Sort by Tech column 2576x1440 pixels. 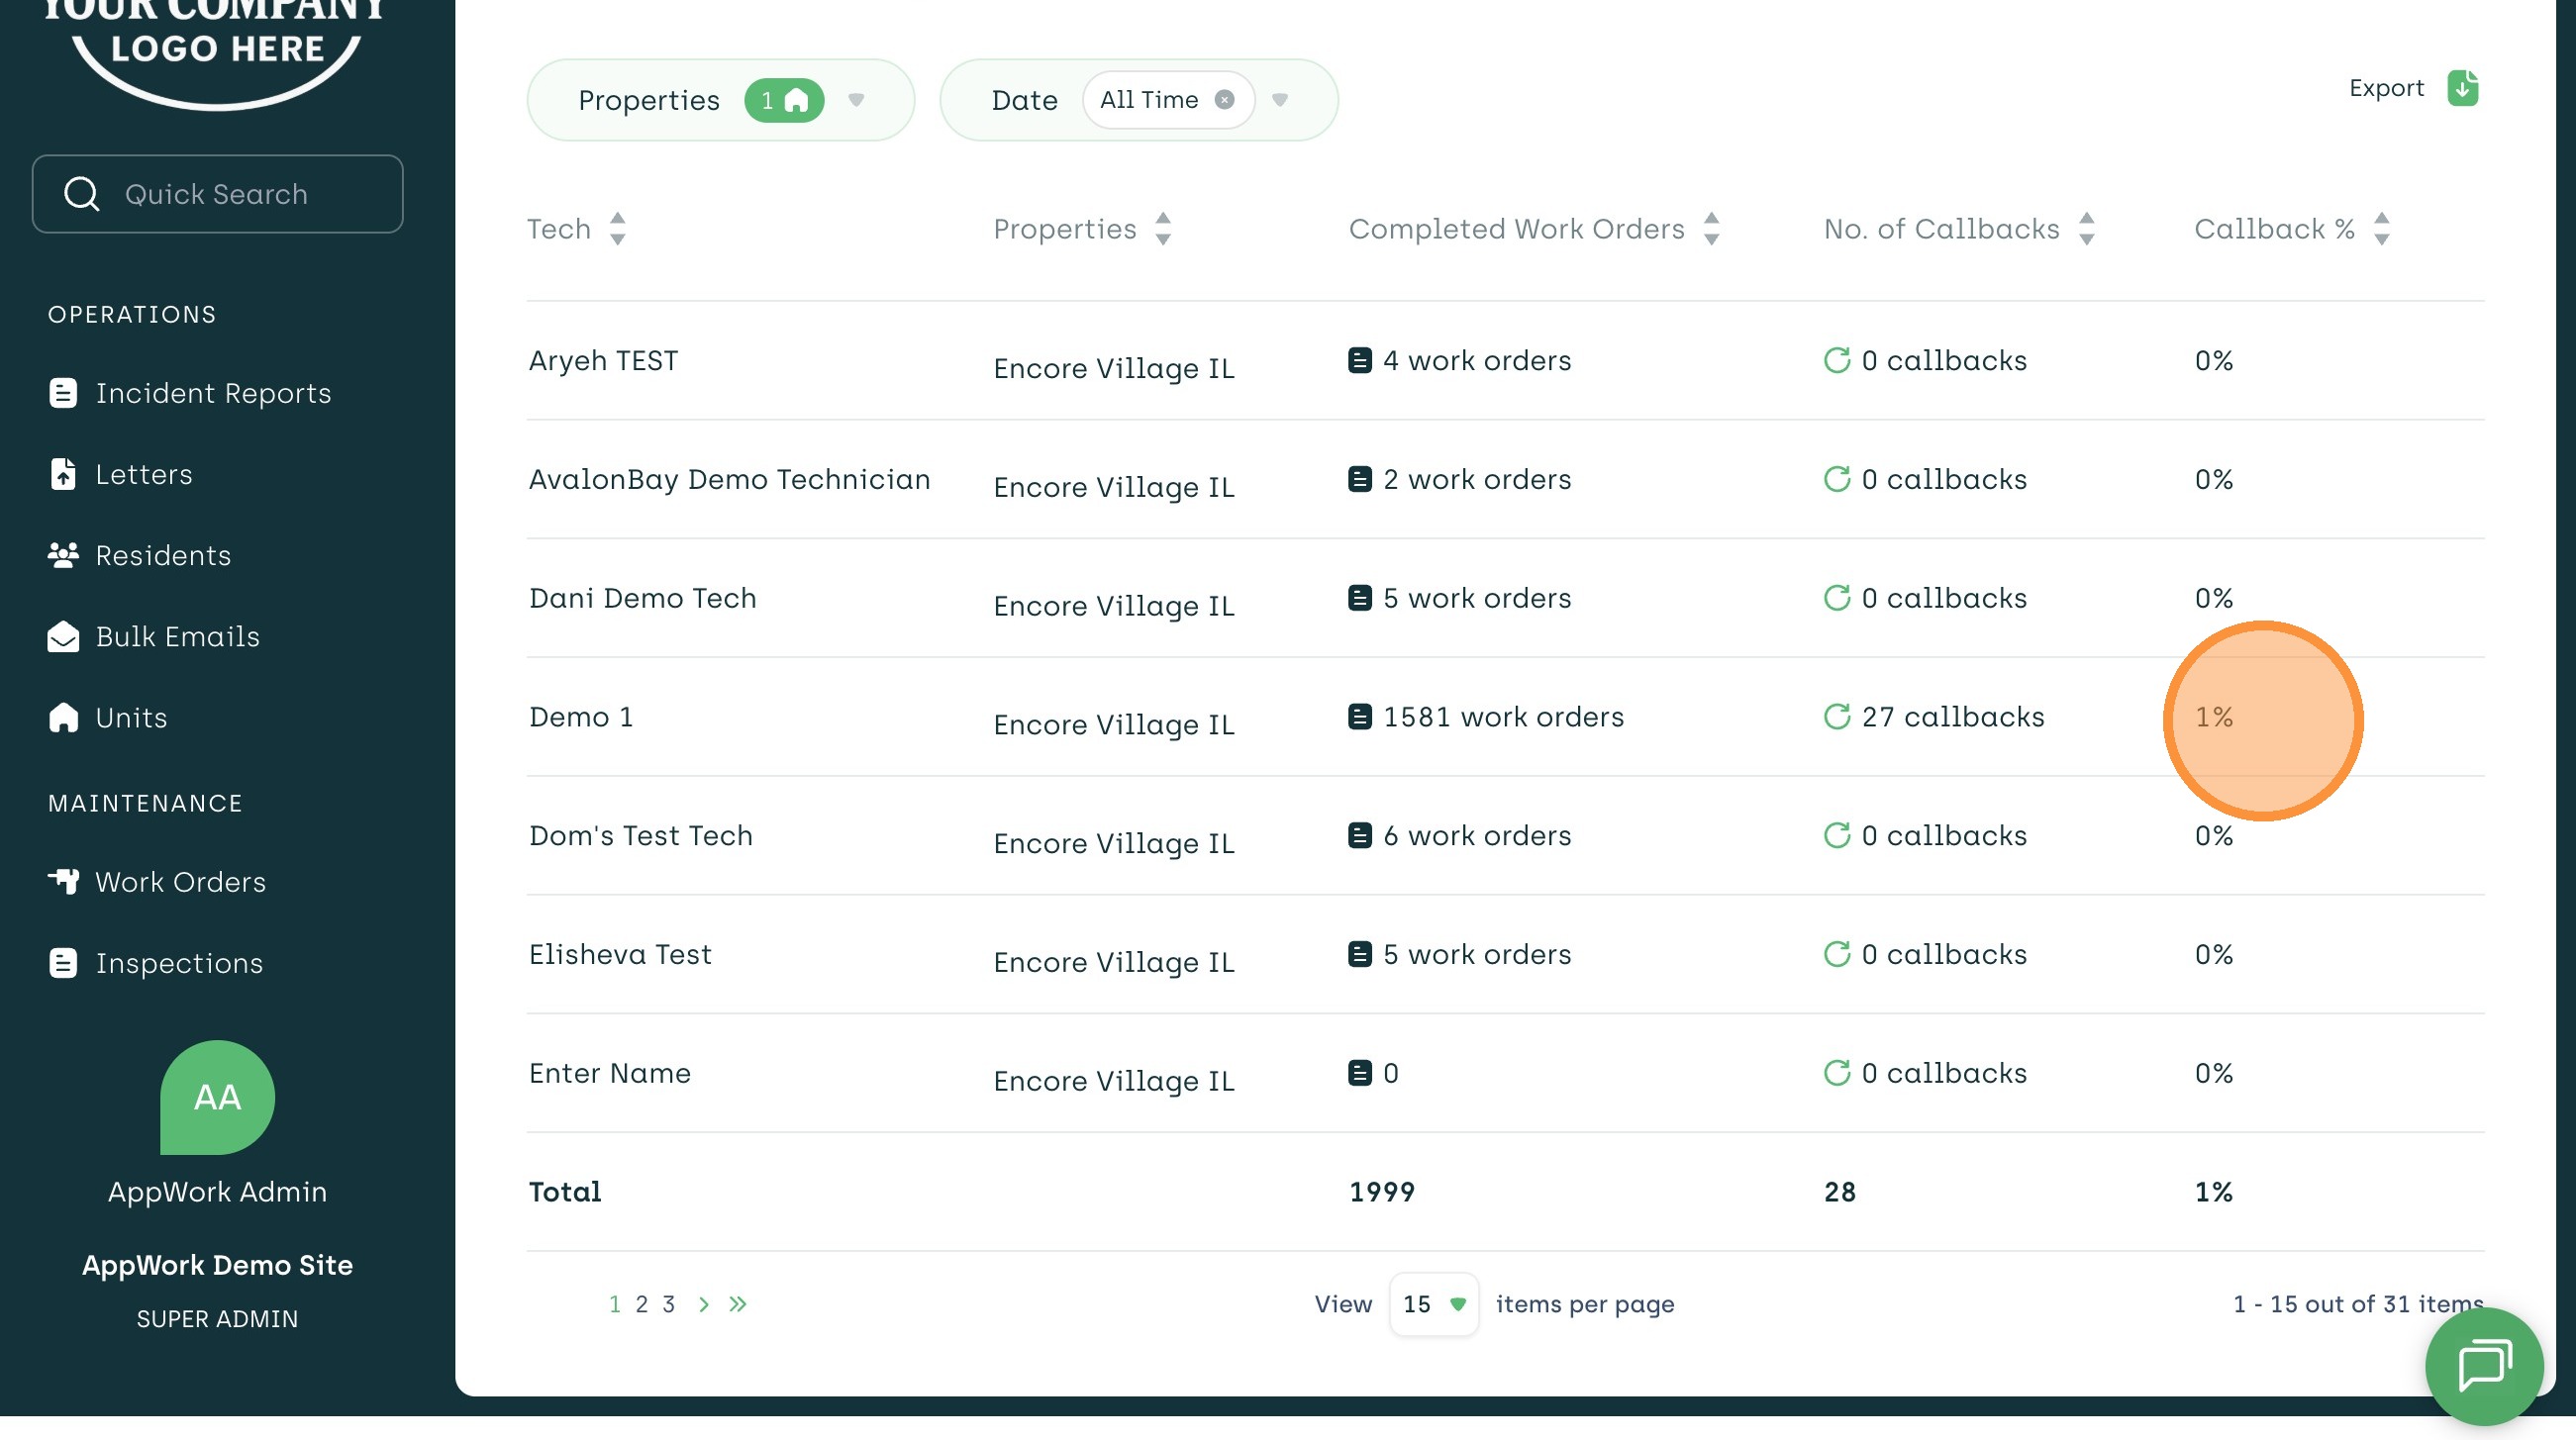tap(617, 229)
